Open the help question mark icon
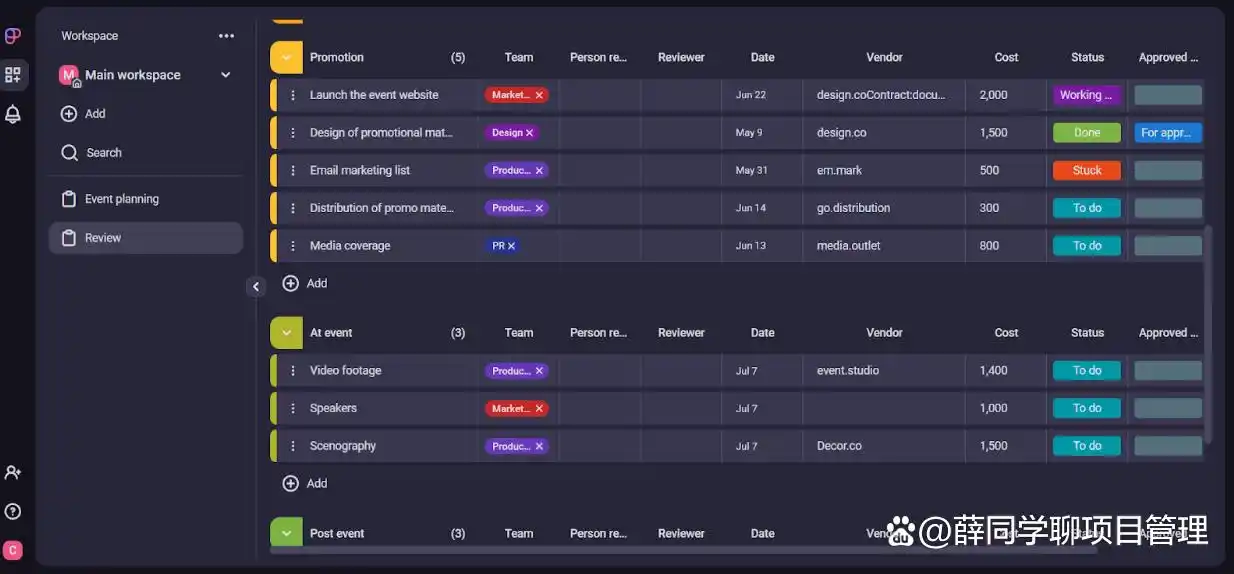1234x574 pixels. click(x=13, y=511)
